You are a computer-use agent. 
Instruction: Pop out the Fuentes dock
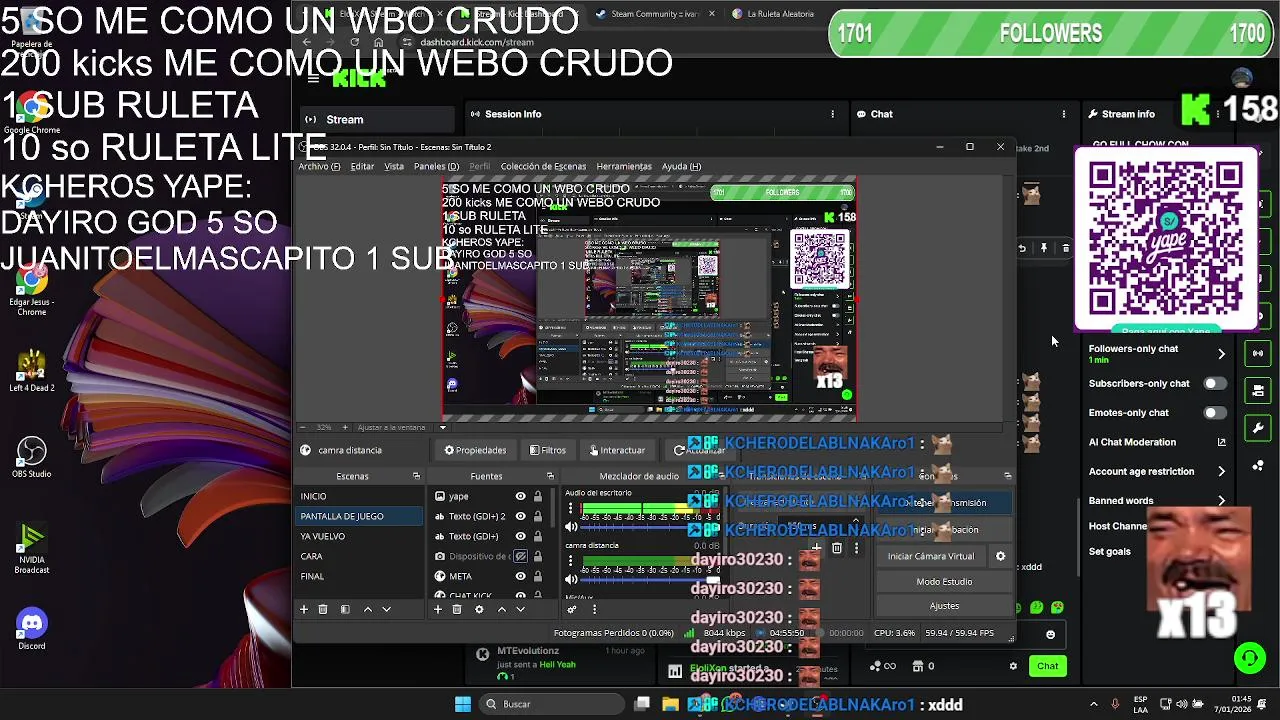550,476
